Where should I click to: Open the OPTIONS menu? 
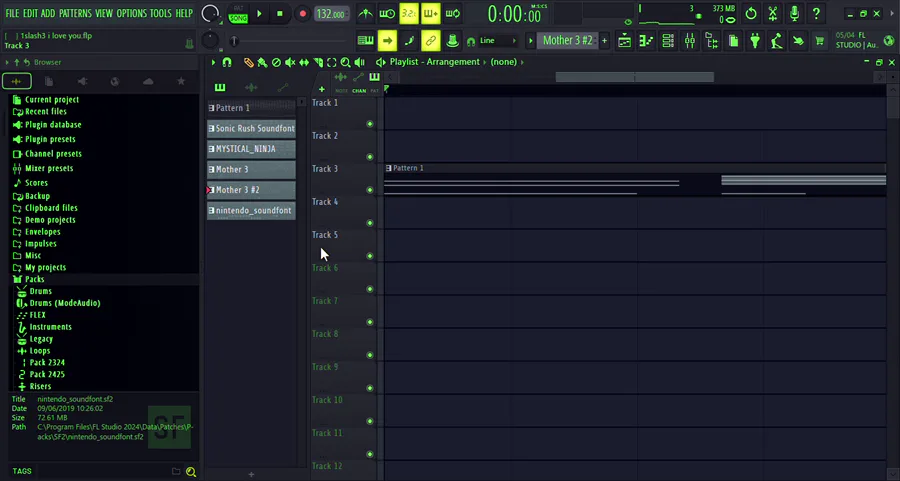click(131, 13)
